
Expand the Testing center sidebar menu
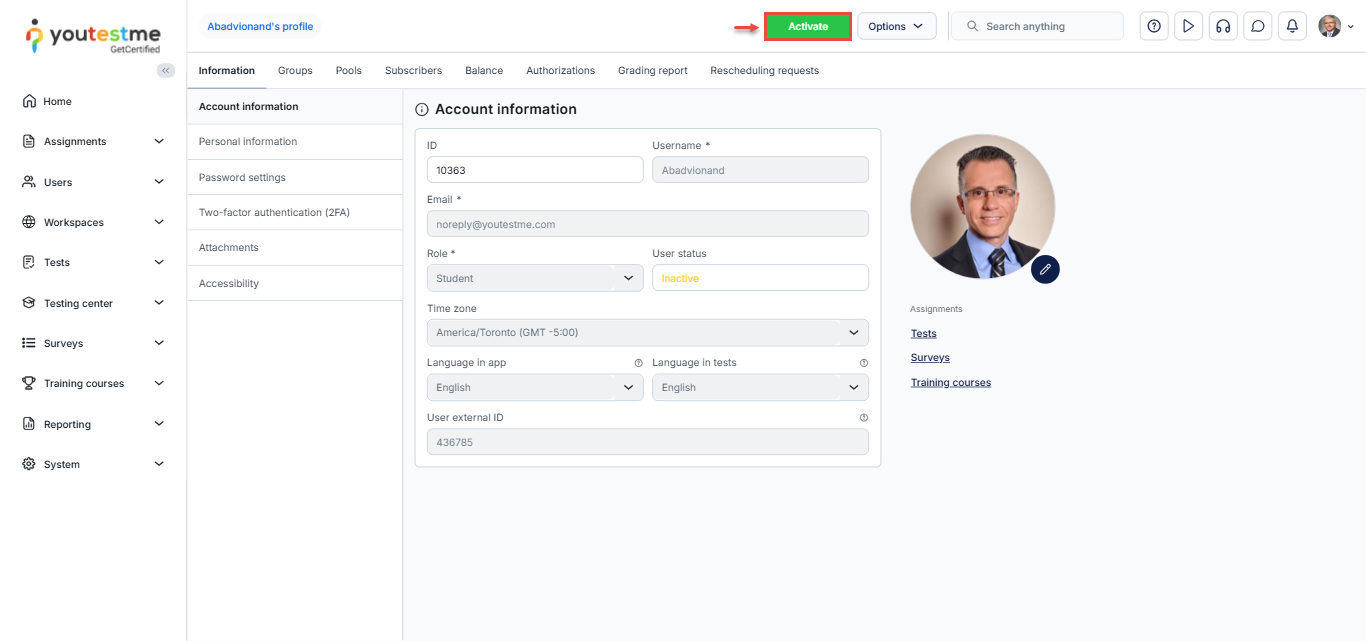pos(93,303)
